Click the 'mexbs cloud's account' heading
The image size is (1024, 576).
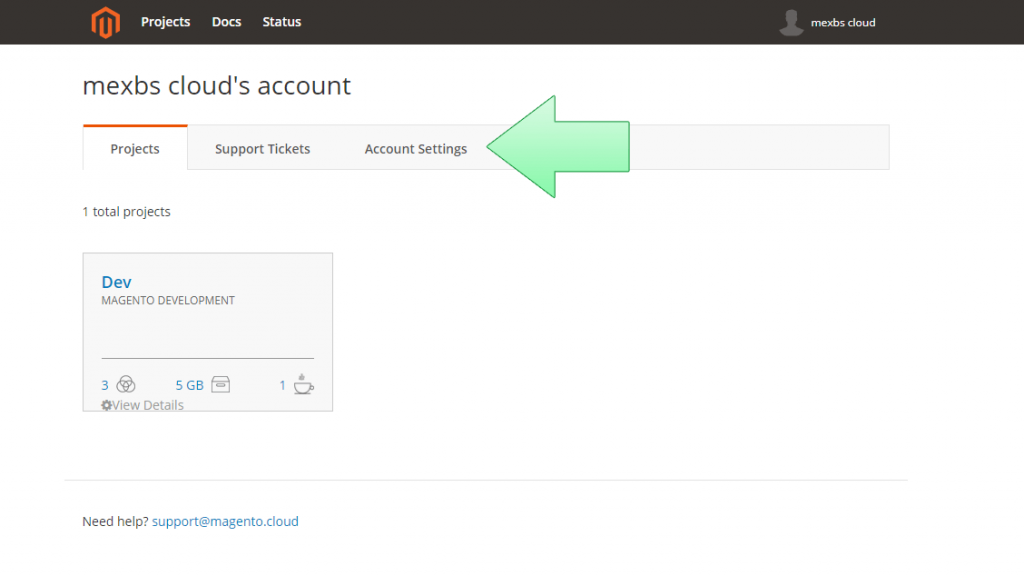pos(216,86)
